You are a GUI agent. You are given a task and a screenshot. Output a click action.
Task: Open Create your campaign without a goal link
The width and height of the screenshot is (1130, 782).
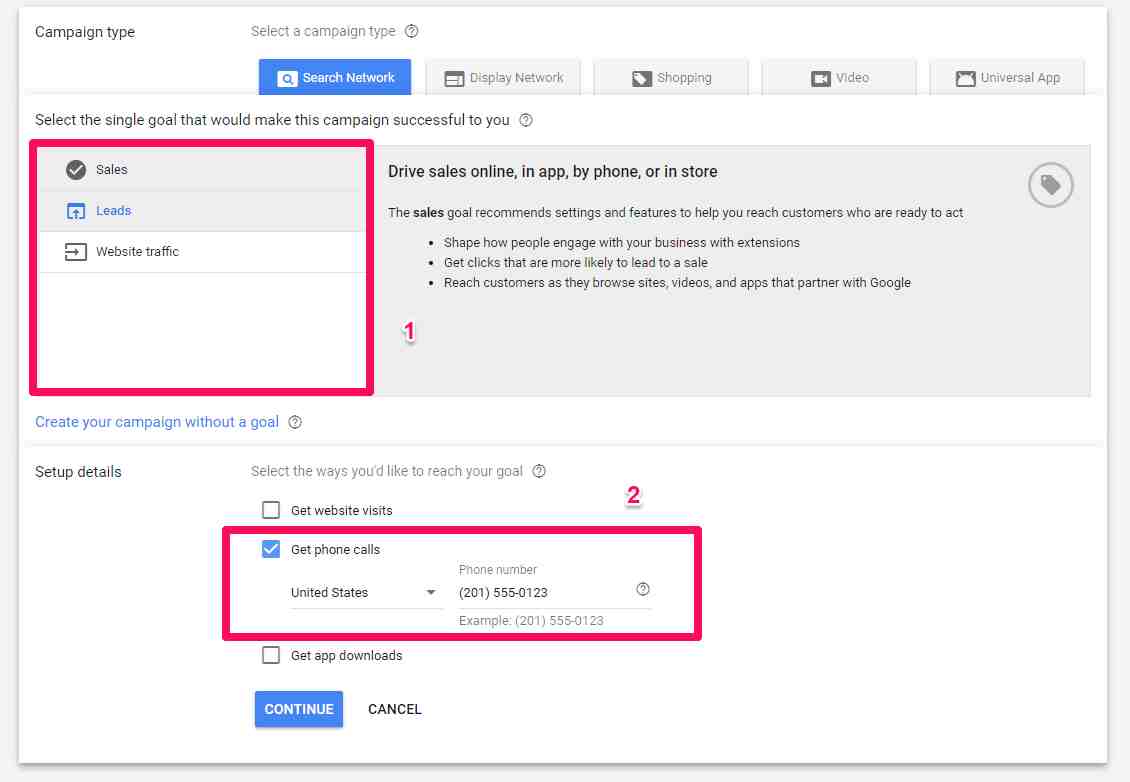157,422
